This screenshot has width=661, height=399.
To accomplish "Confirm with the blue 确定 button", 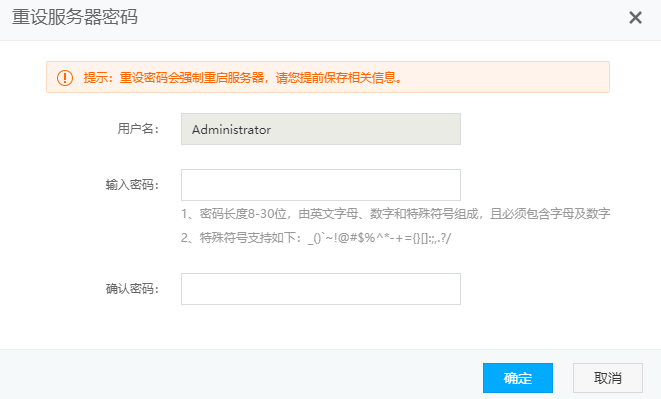I will coord(518,378).
